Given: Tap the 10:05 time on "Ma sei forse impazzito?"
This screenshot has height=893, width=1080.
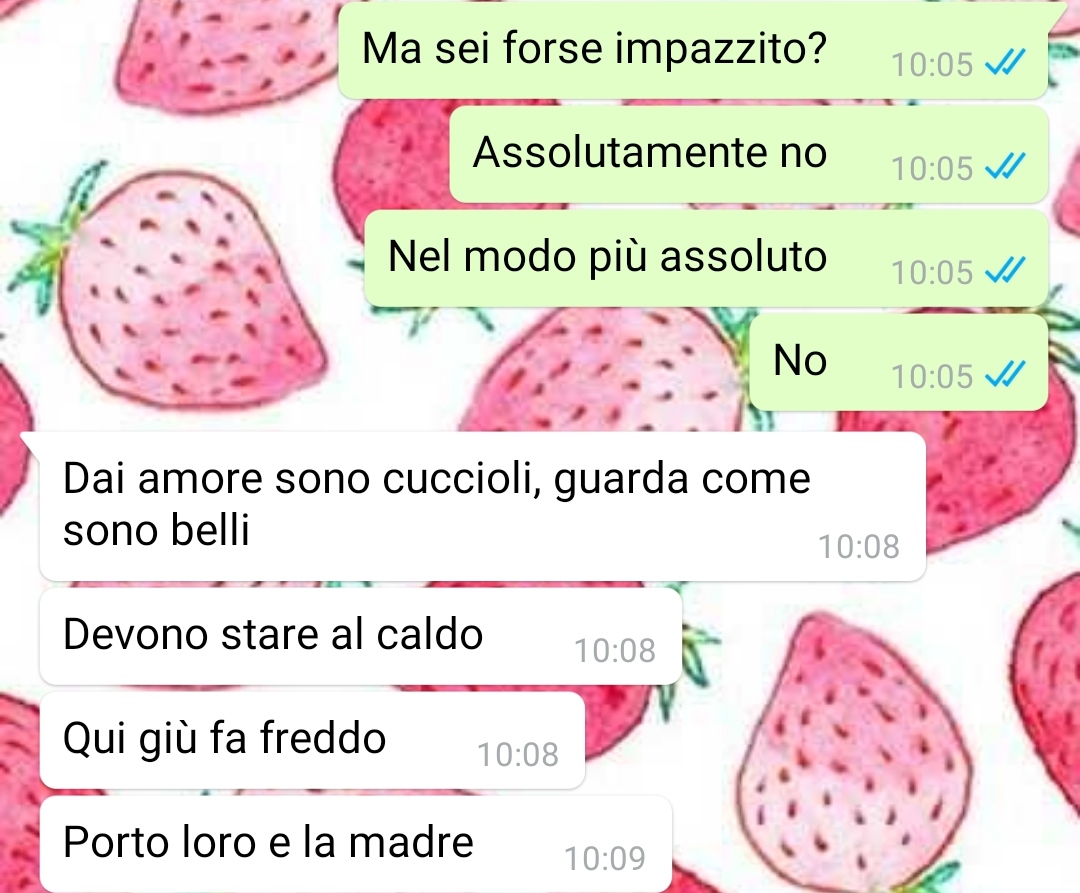Looking at the screenshot, I should (x=932, y=65).
